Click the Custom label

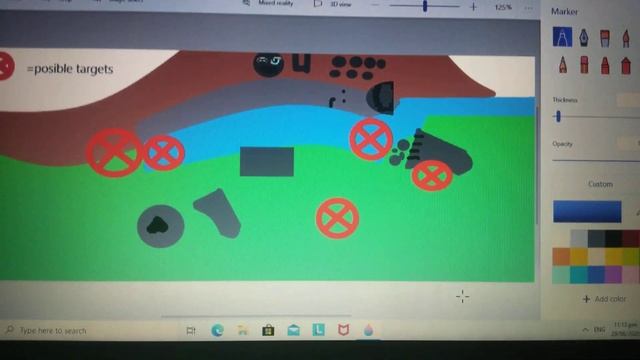click(x=600, y=184)
